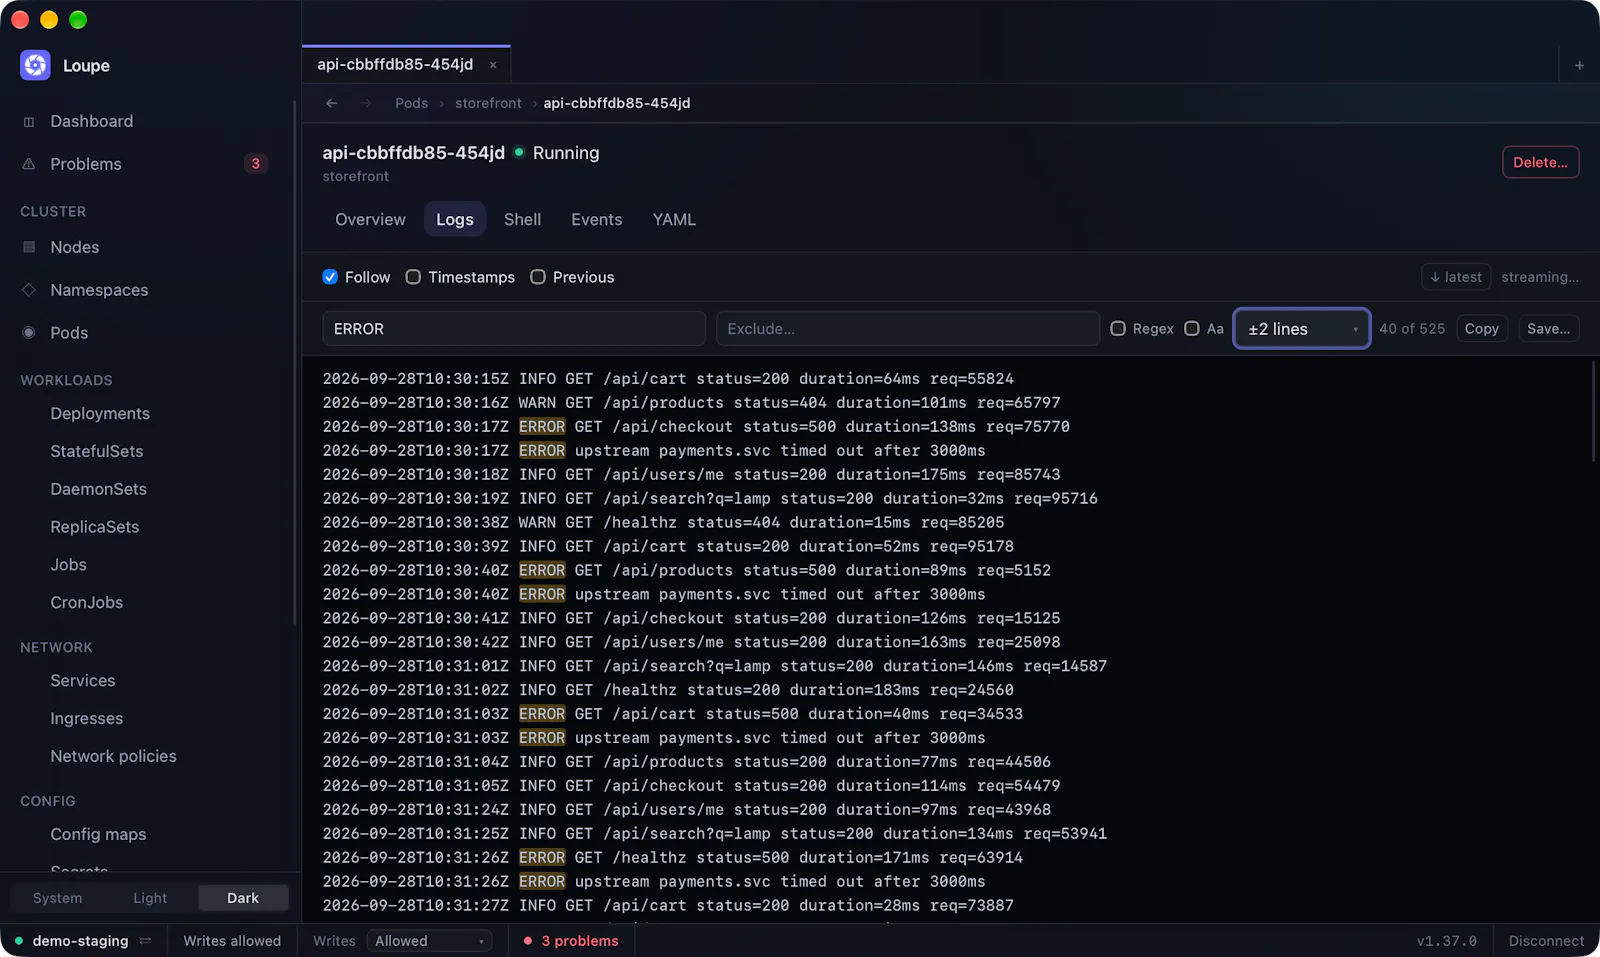Viewport: 1600px width, 957px height.
Task: Enable the Aa case-sensitive checkbox
Action: click(1192, 328)
